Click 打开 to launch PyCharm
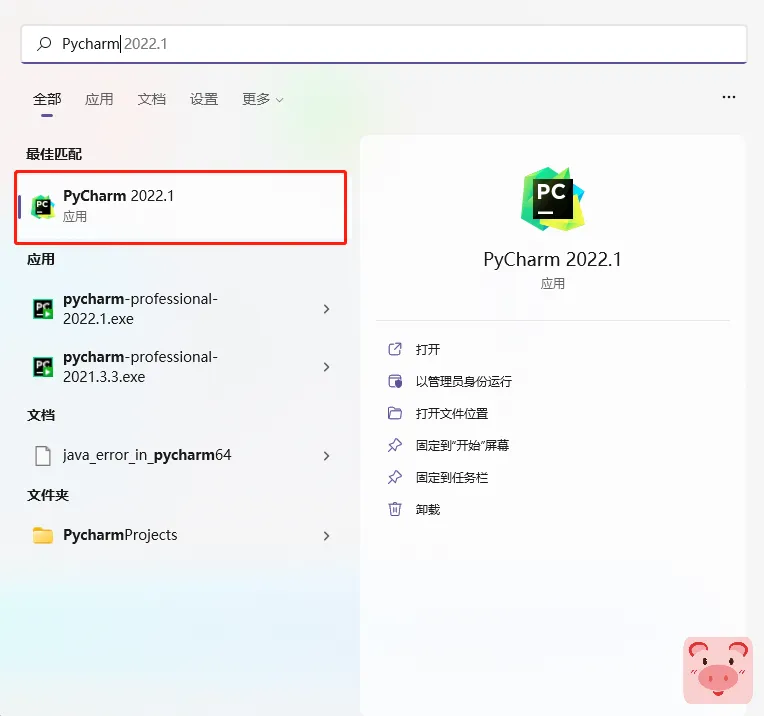The height and width of the screenshot is (716, 764). pos(428,349)
